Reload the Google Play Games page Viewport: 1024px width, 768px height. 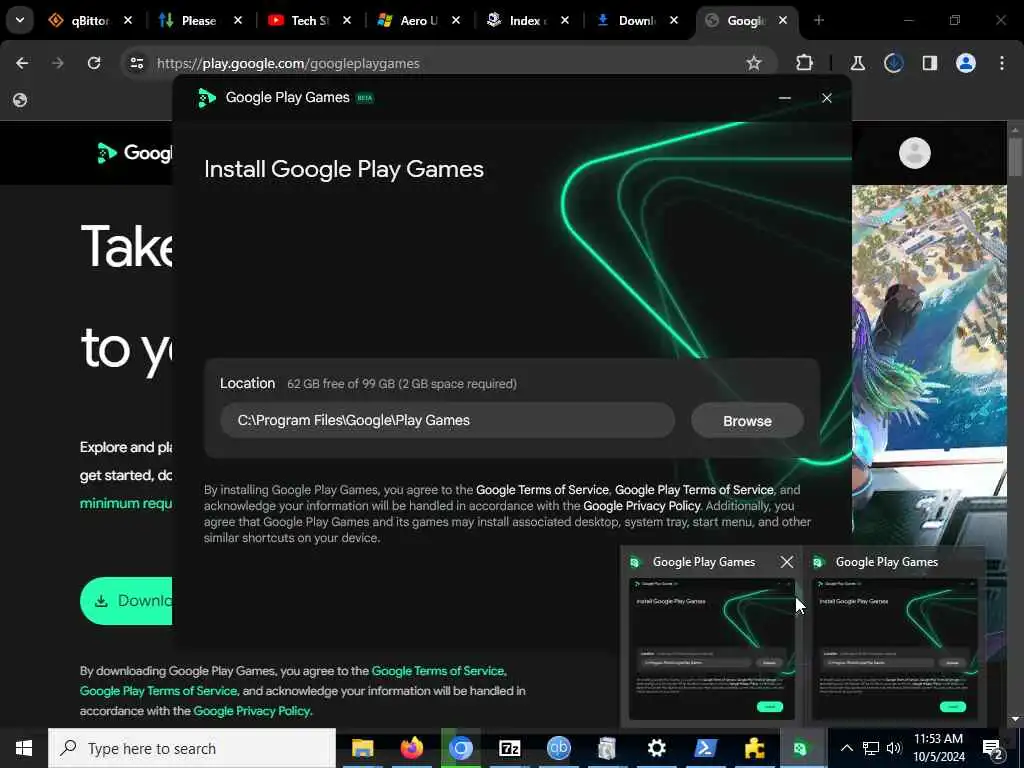click(94, 63)
